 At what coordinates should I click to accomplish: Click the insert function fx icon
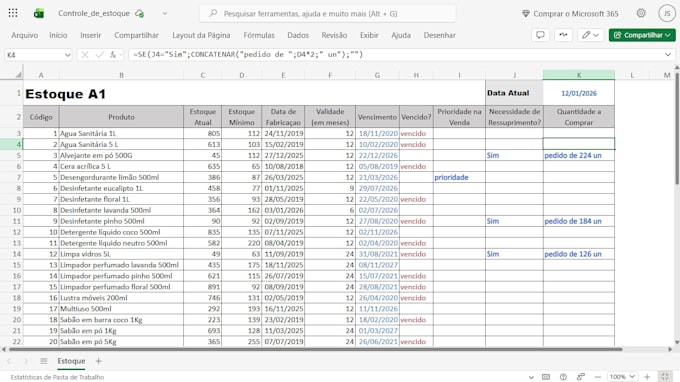coord(113,55)
